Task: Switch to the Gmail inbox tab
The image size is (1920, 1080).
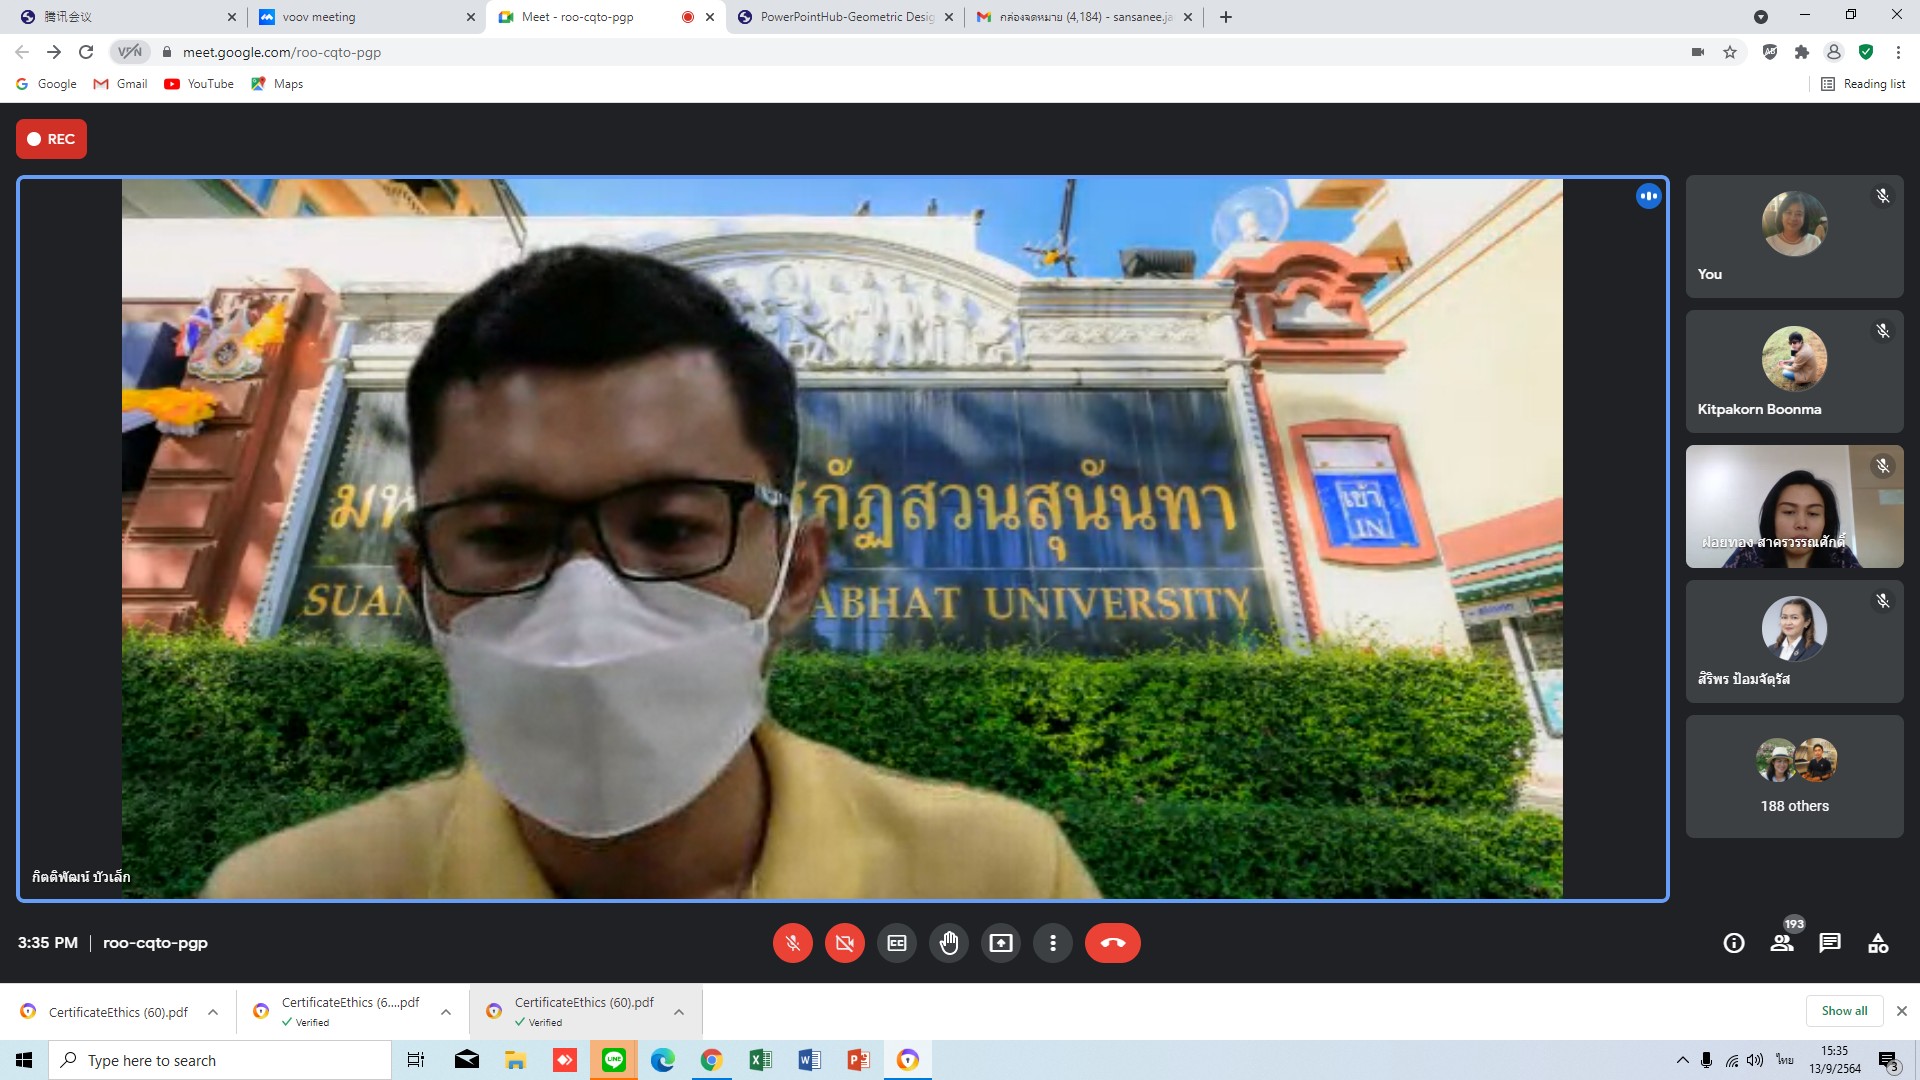Action: 1084,17
